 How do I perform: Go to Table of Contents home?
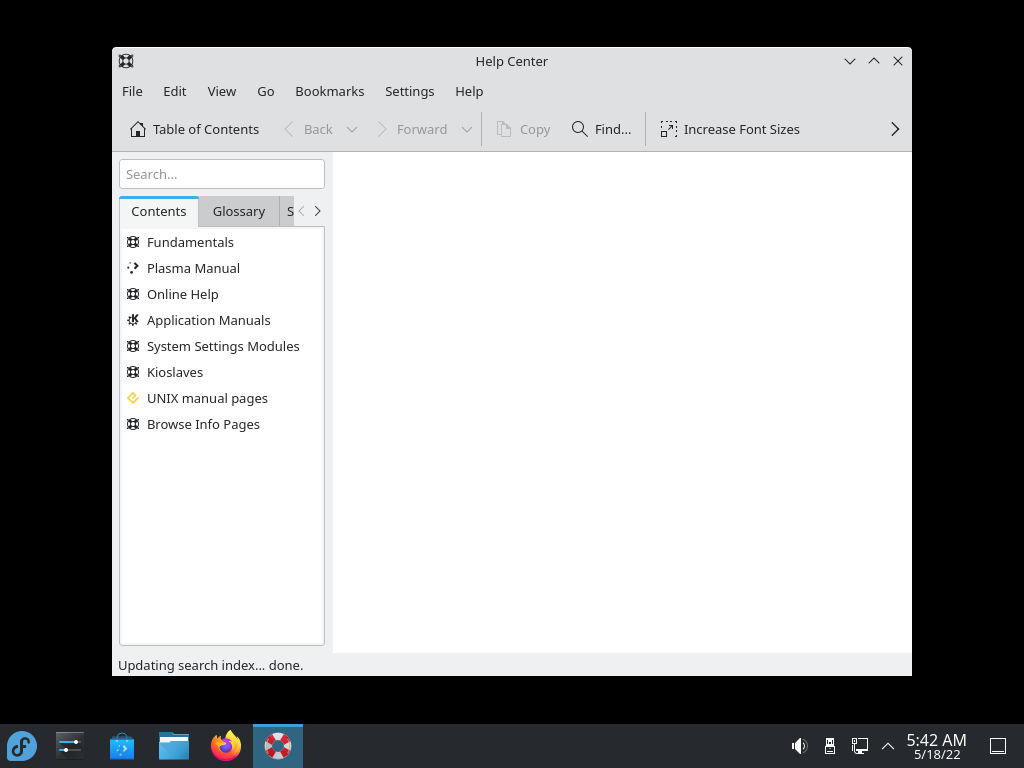tap(194, 129)
